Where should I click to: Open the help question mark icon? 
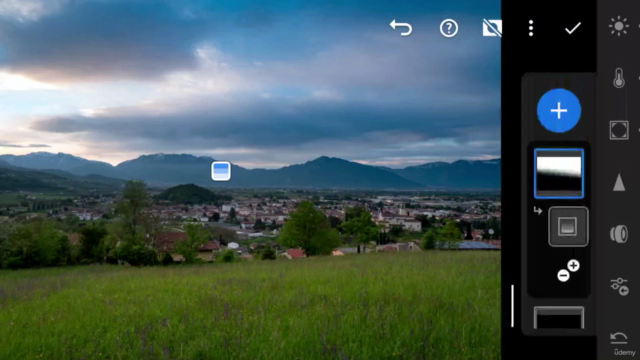(x=449, y=28)
